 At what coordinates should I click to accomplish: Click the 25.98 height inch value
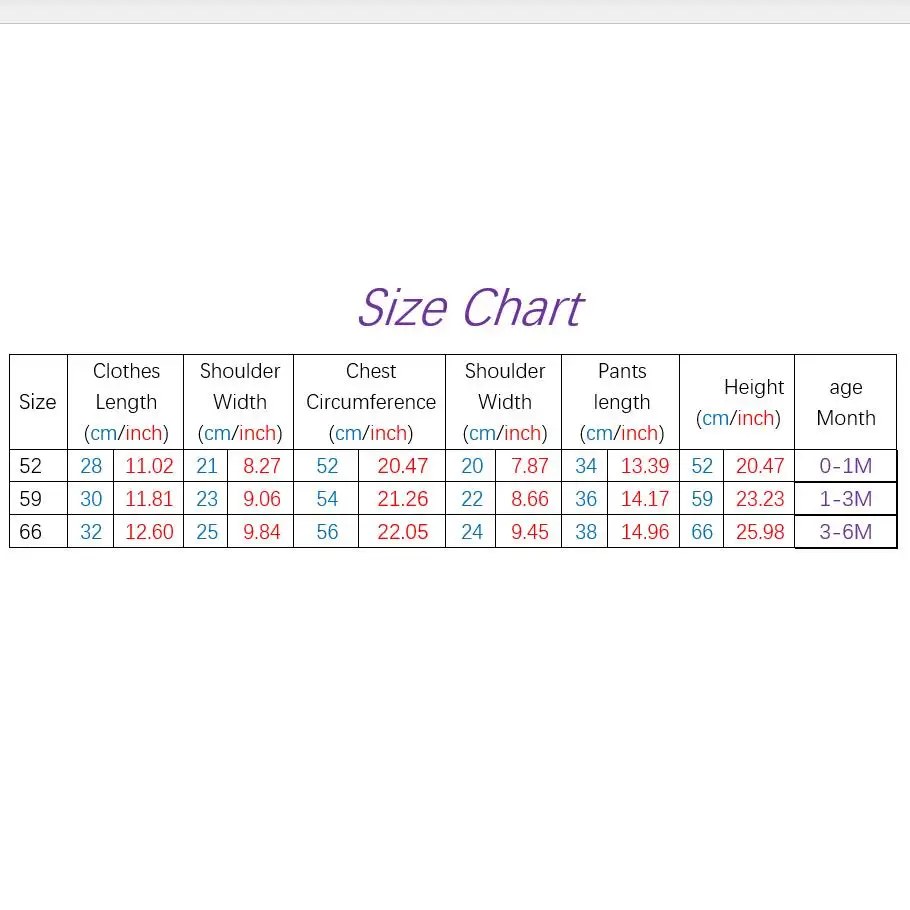point(760,532)
